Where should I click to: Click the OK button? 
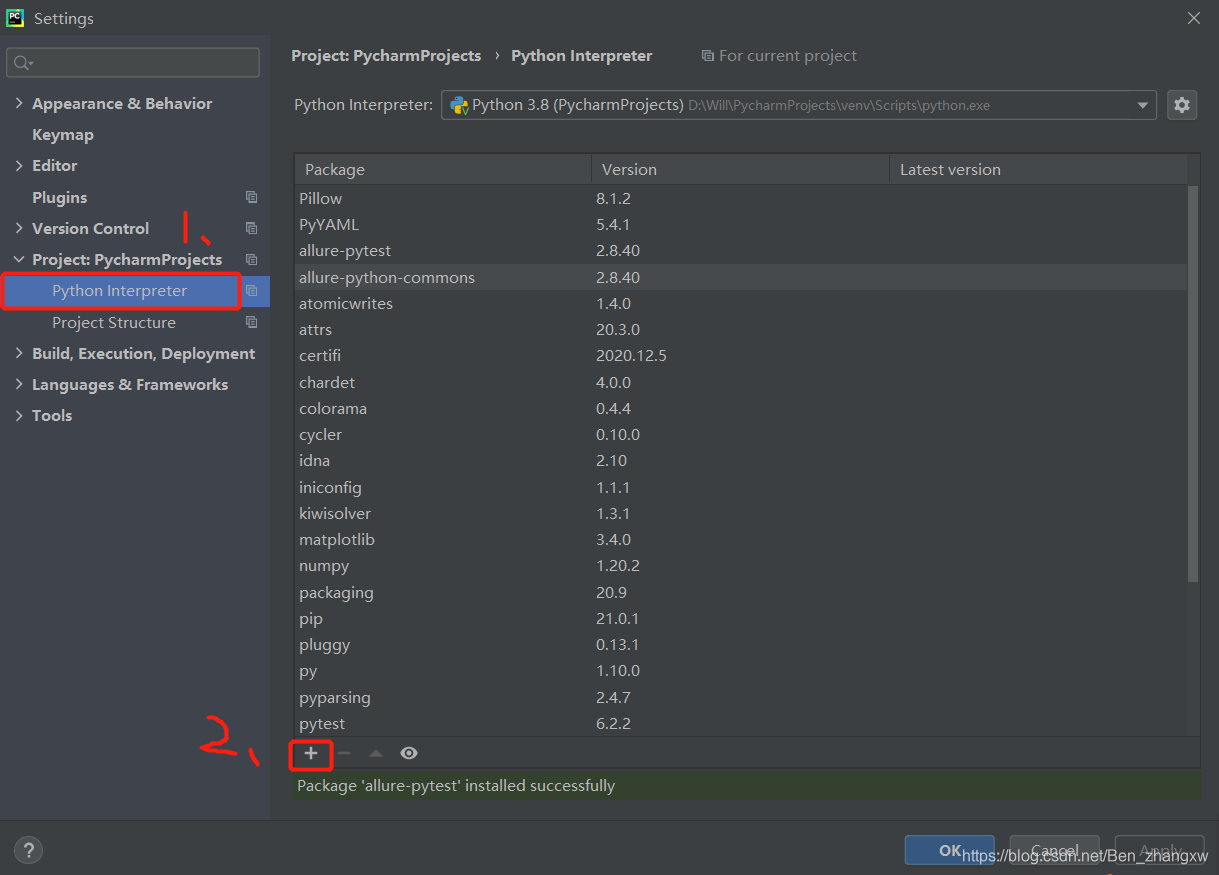[950, 851]
